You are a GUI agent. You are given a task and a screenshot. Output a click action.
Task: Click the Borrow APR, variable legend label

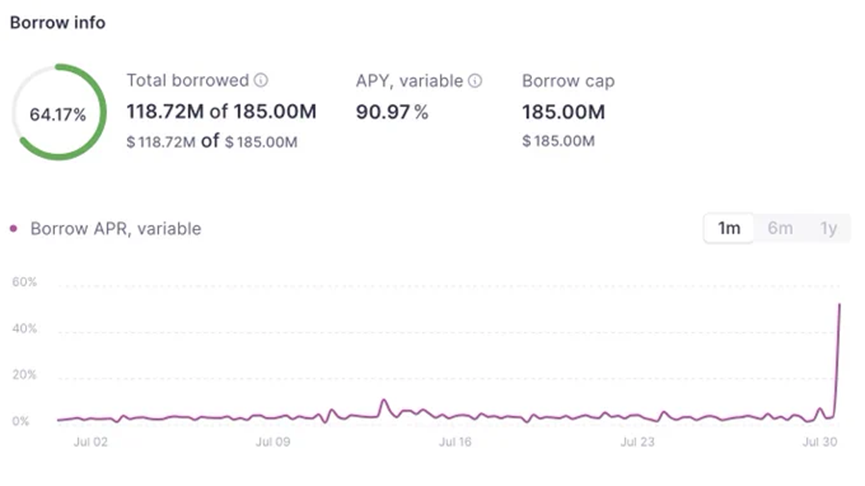(116, 228)
